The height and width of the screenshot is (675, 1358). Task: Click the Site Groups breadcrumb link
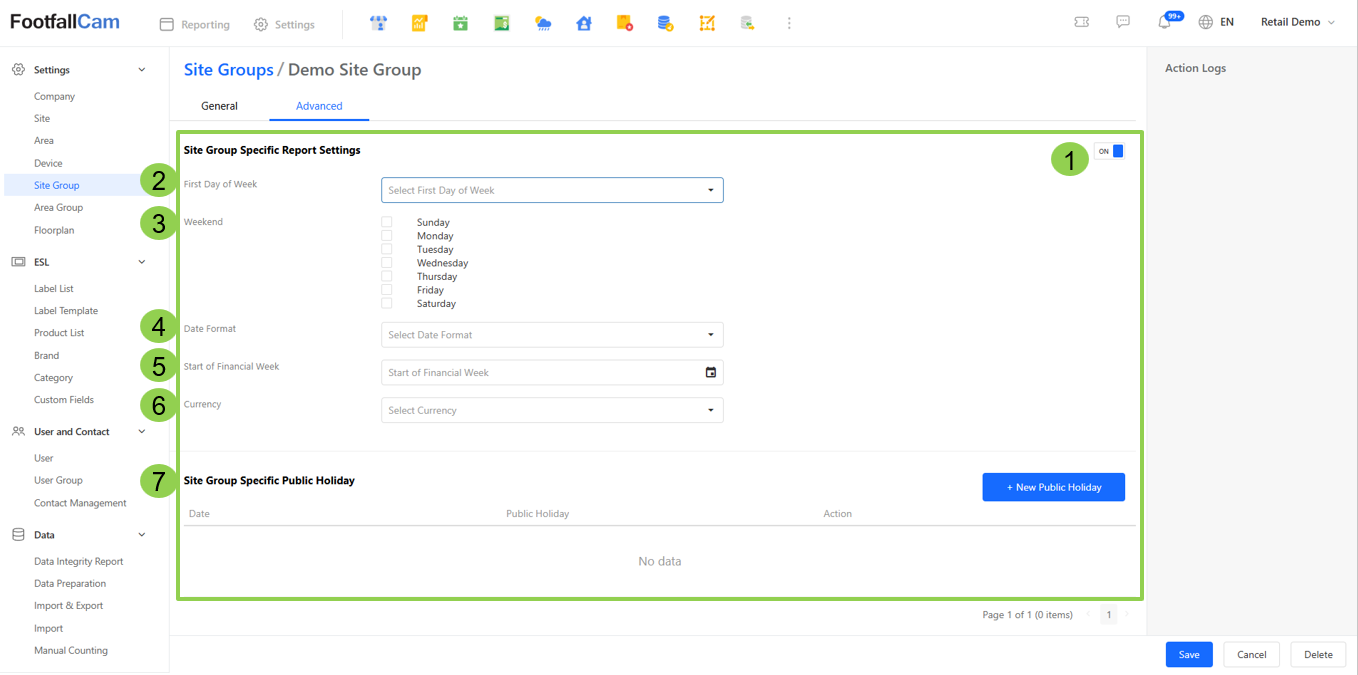228,70
